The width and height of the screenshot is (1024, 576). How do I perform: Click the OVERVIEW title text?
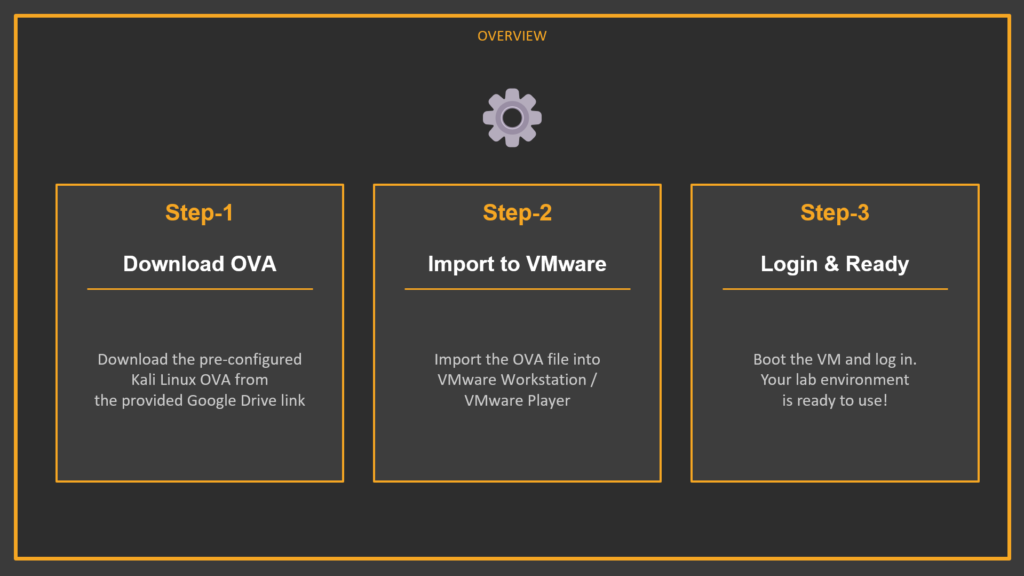[512, 36]
